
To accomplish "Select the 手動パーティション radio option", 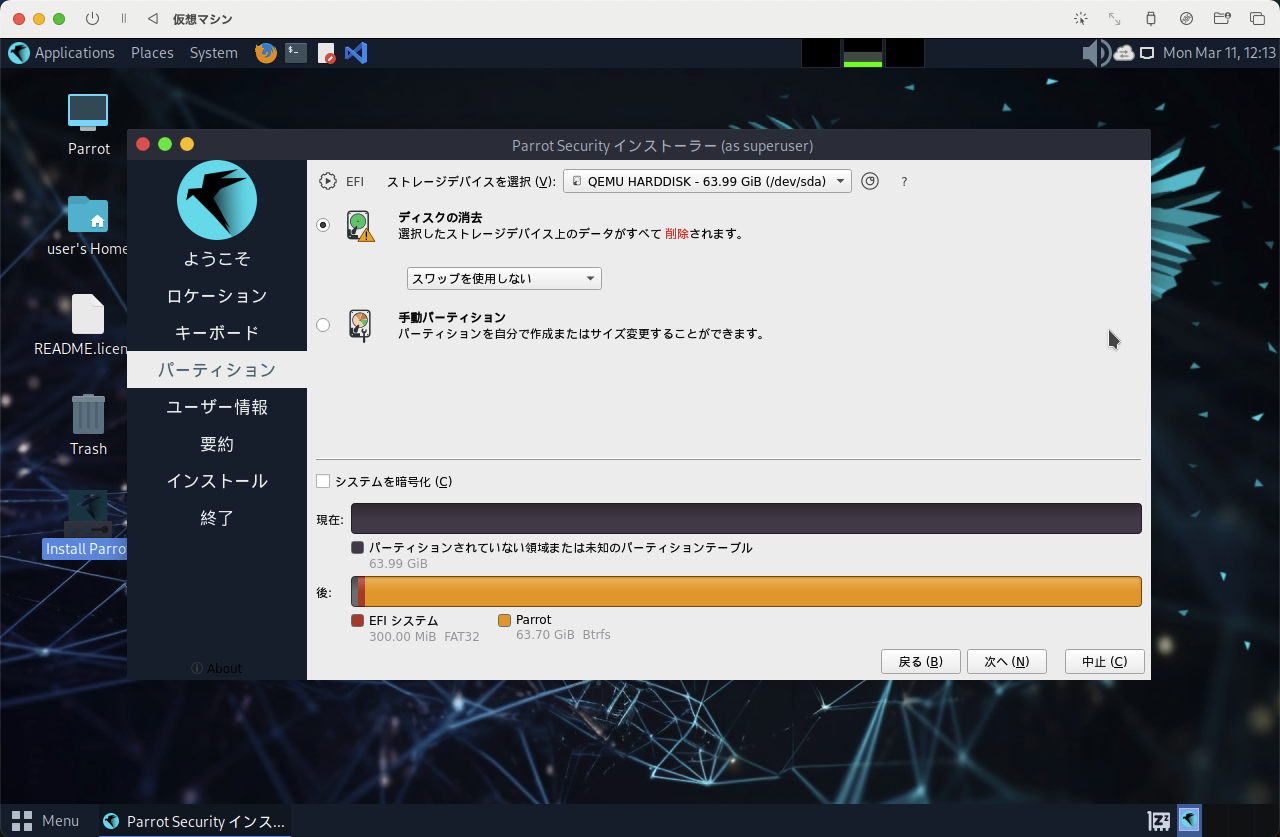I will pos(323,325).
